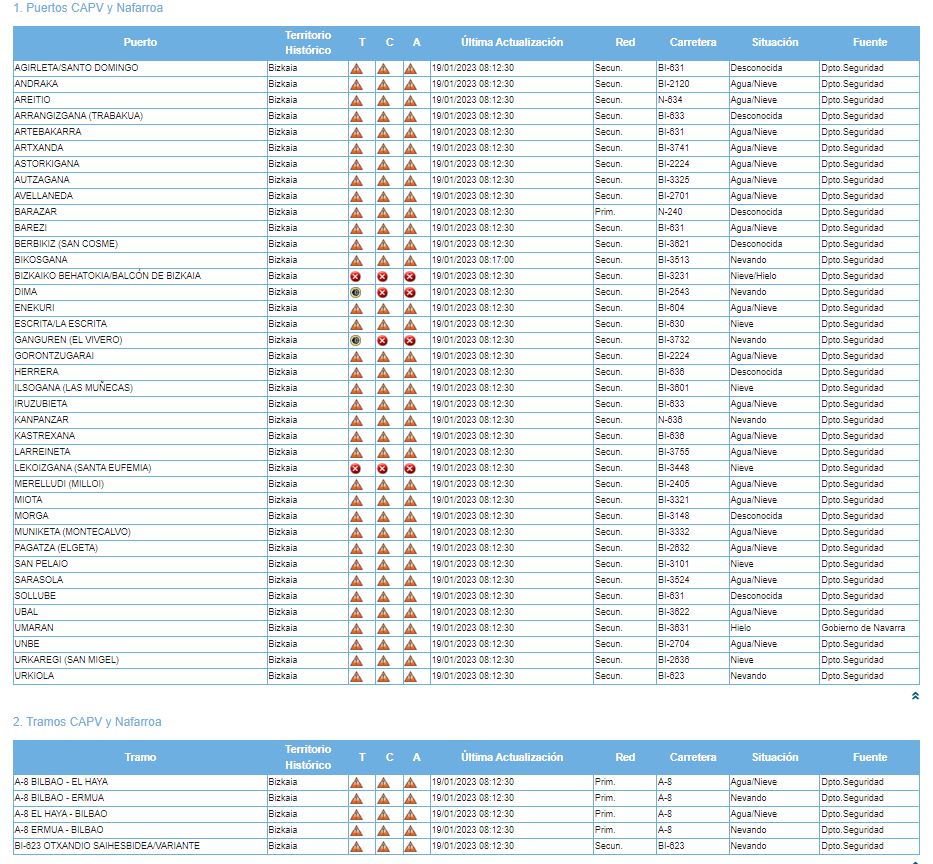Click red T-column icon for Lekoizgana (Santa Eufemia)
This screenshot has height=864, width=933.
[356, 468]
